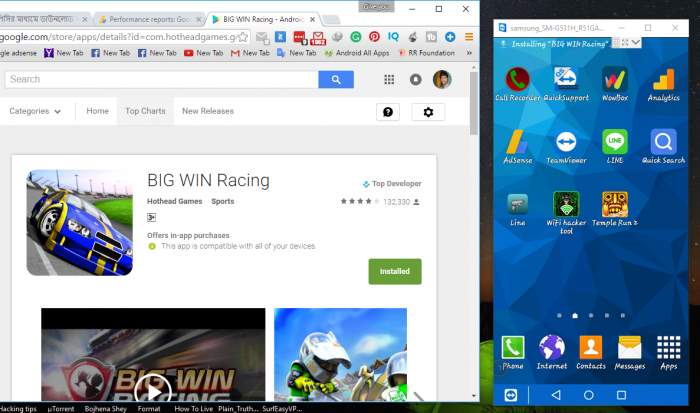This screenshot has height=413, width=700.
Task: Open Google apps grid icon
Action: click(389, 79)
